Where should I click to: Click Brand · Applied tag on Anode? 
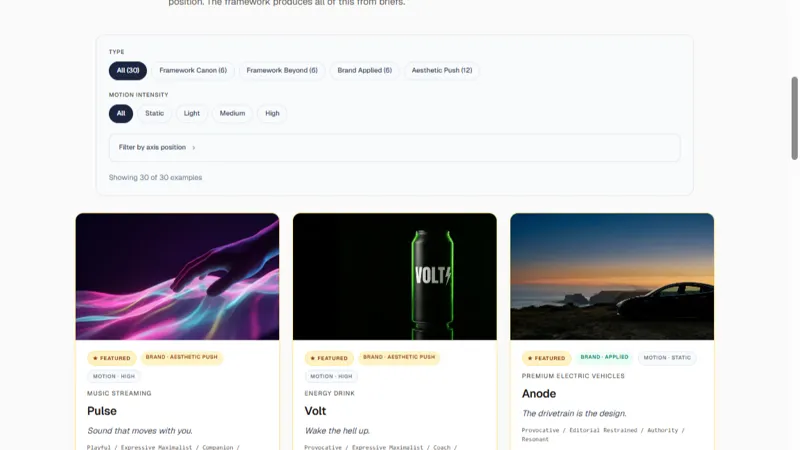coord(604,357)
